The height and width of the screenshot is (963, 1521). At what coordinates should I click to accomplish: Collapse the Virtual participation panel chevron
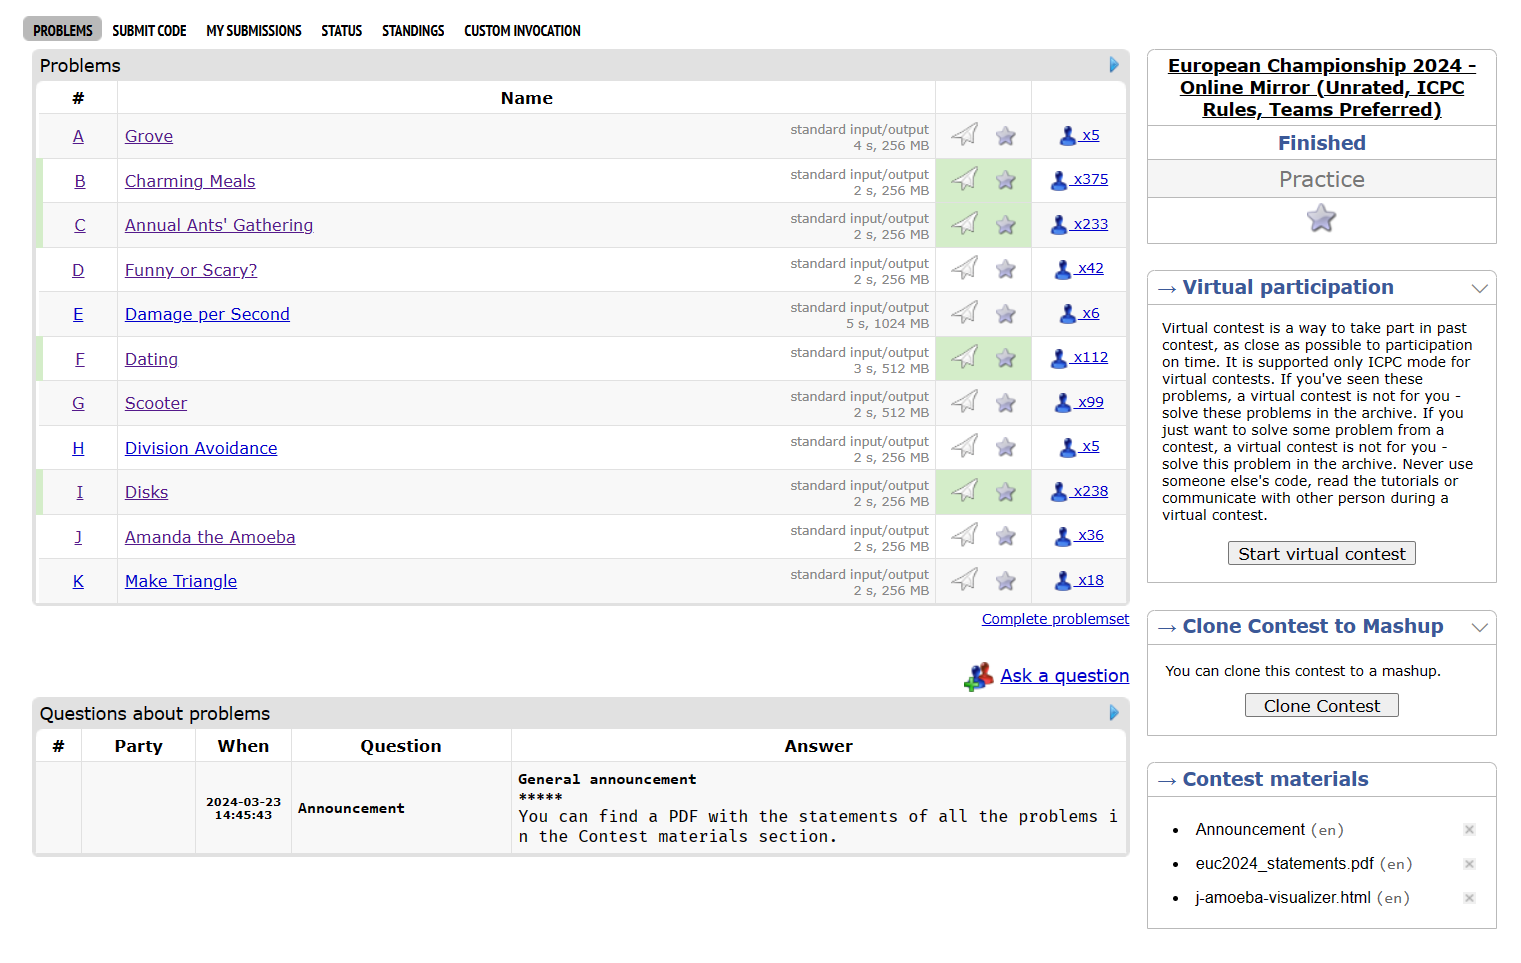click(1479, 289)
